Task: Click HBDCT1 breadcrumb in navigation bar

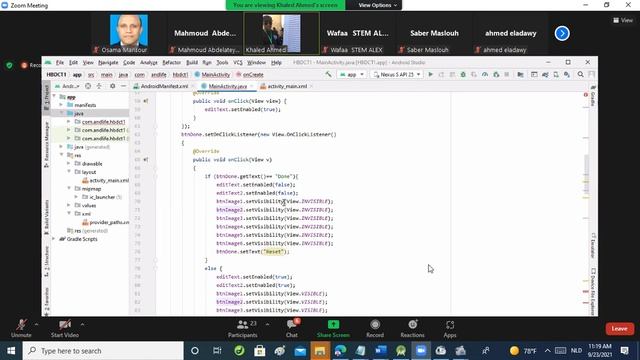Action: click(x=56, y=75)
